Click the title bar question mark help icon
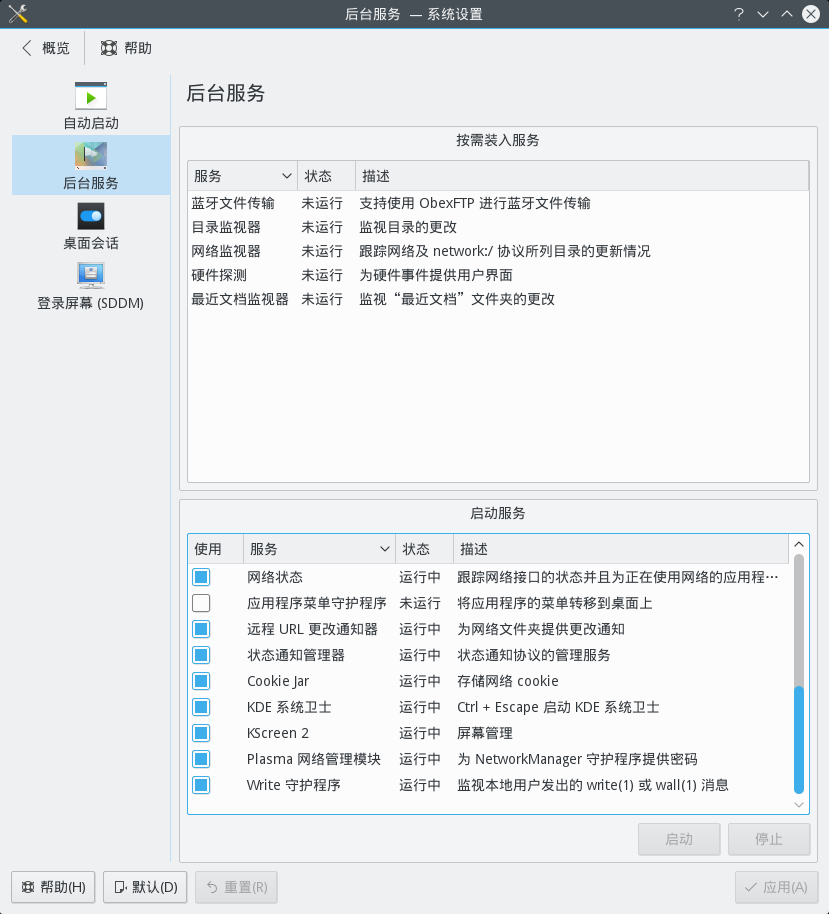The image size is (829, 914). point(739,13)
